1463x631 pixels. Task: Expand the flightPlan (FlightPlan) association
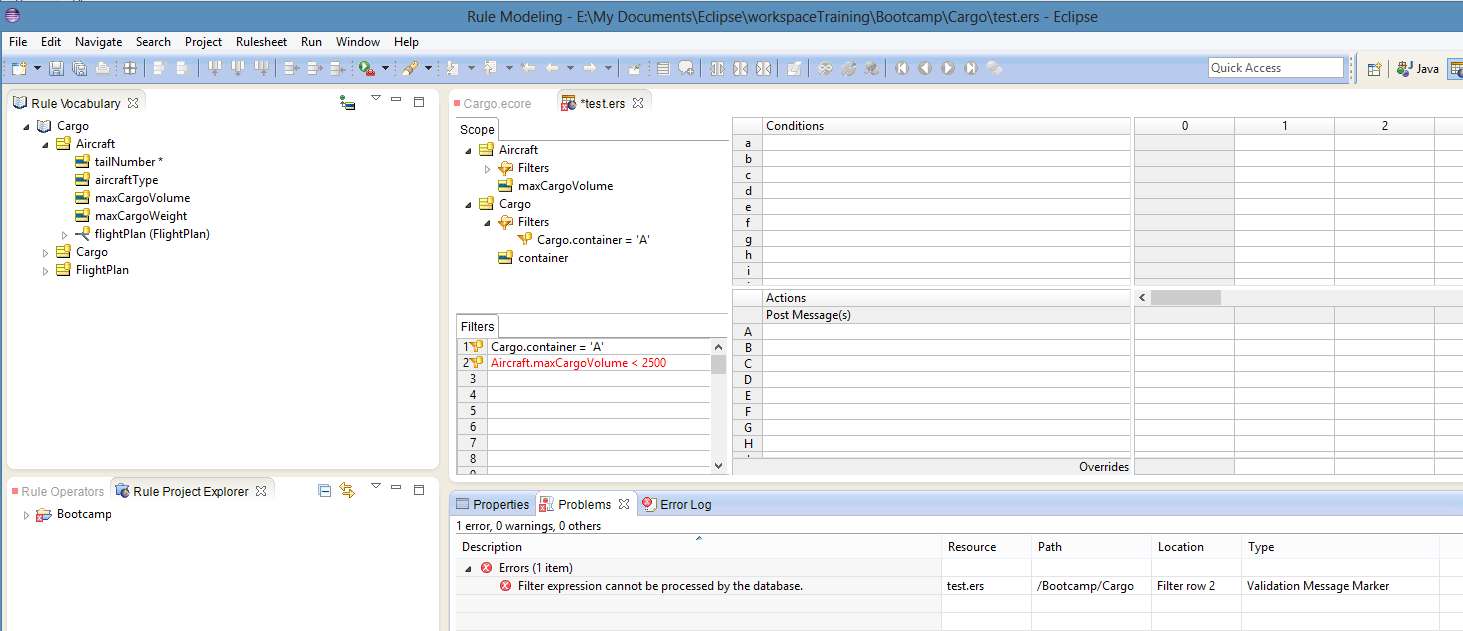pos(64,235)
